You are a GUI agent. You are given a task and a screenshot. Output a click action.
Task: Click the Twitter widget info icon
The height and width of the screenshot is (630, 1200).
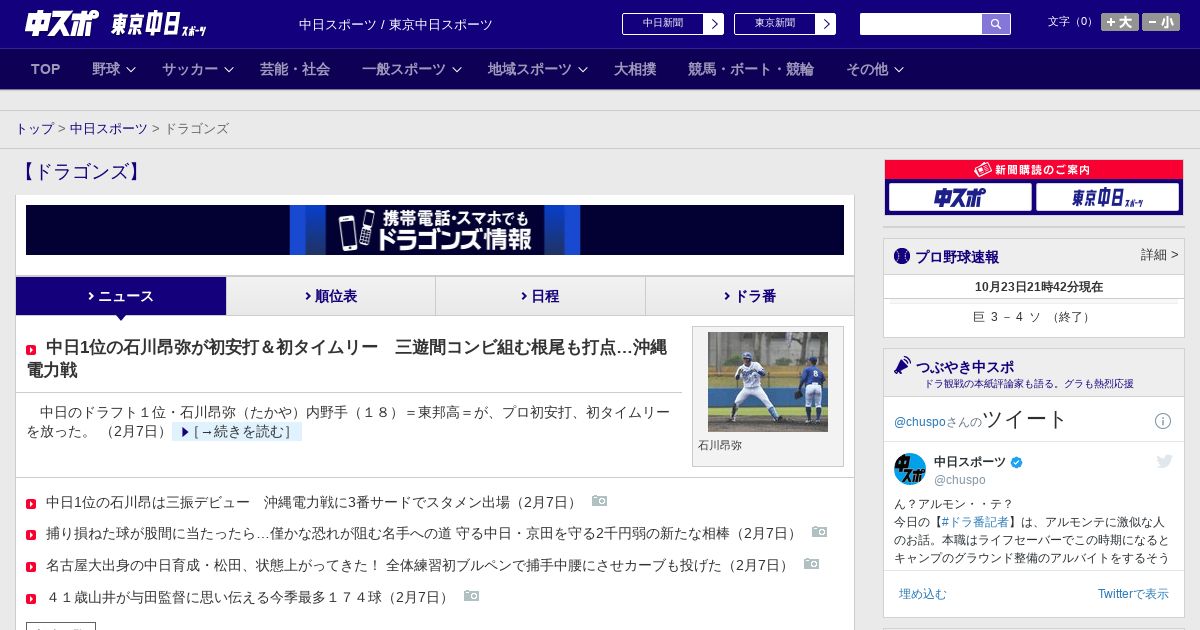[1163, 421]
